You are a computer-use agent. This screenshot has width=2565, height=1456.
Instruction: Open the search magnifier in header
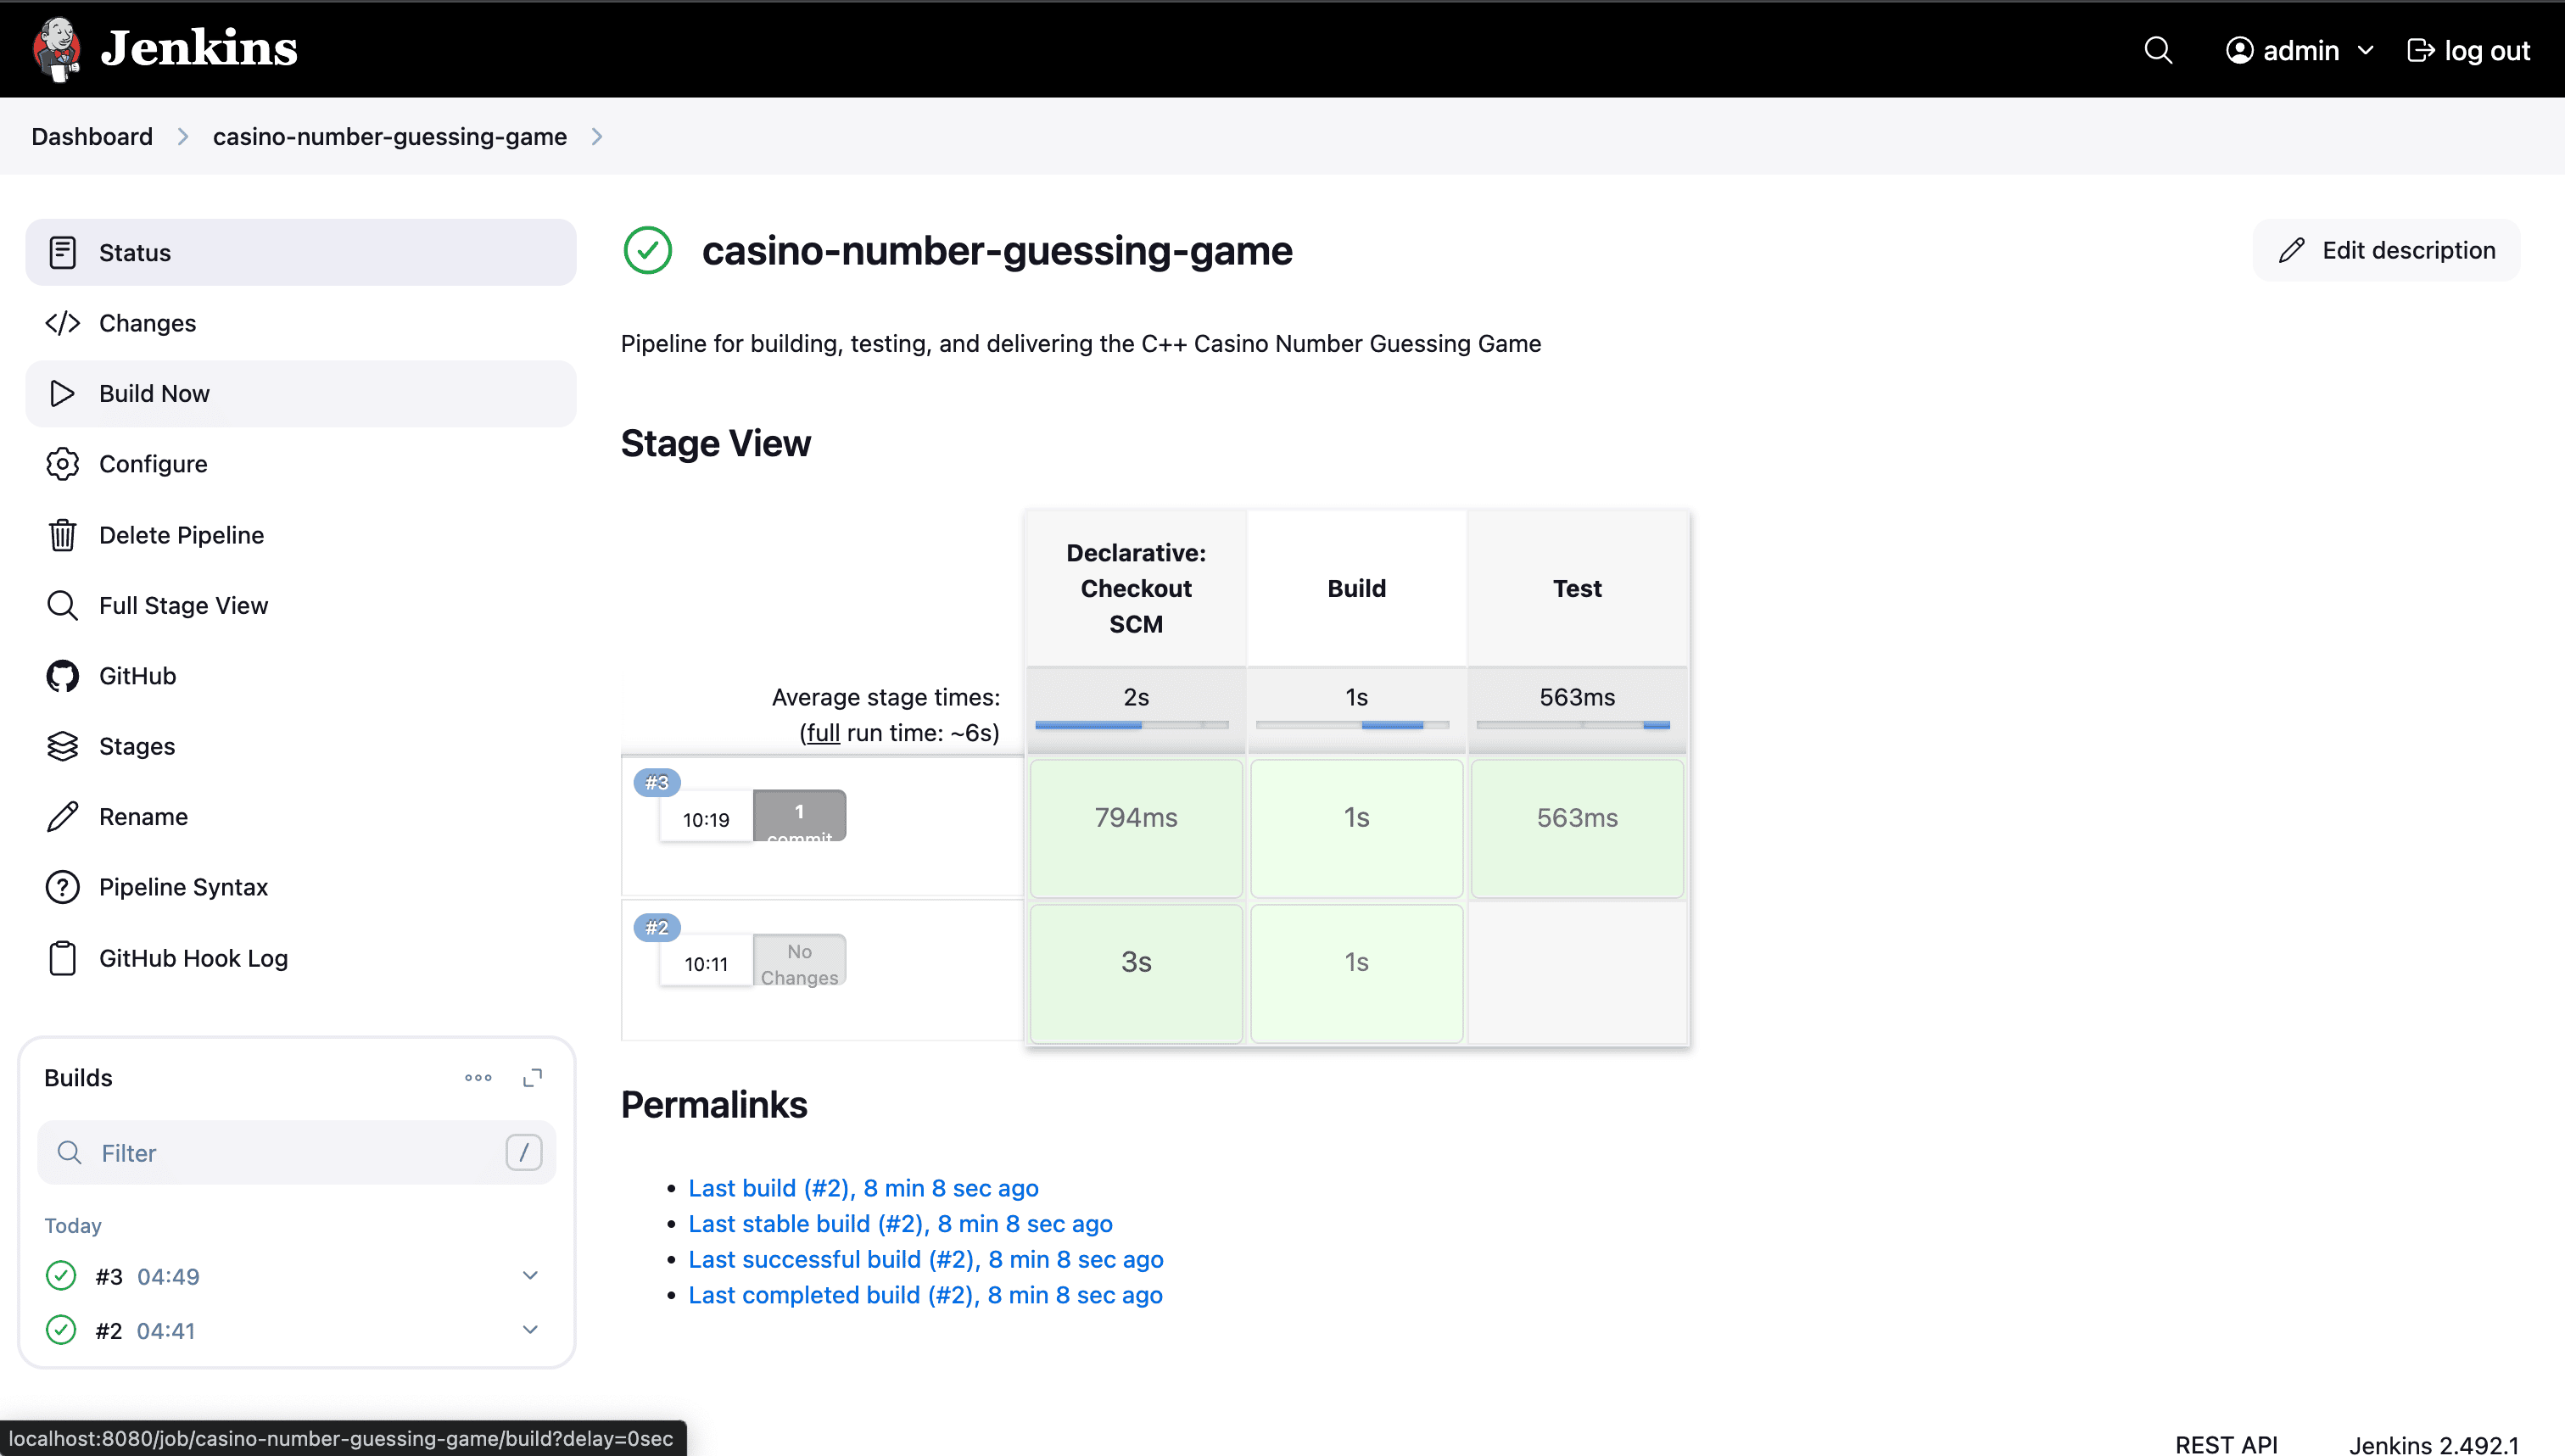pyautogui.click(x=2158, y=50)
